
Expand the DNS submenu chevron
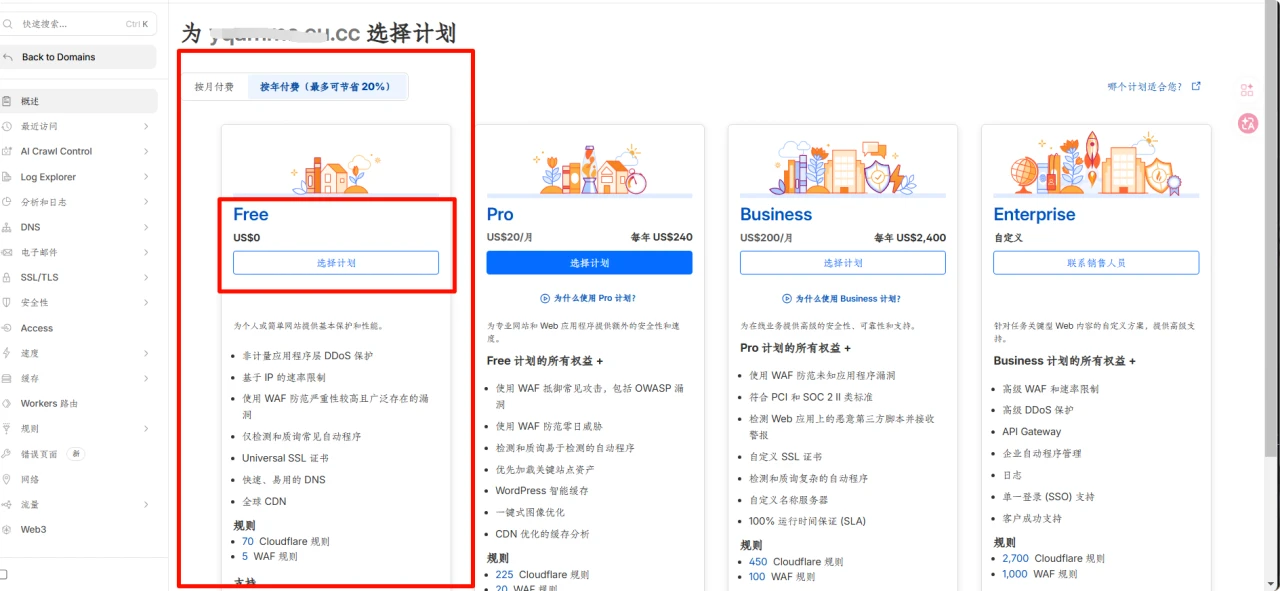coord(146,227)
